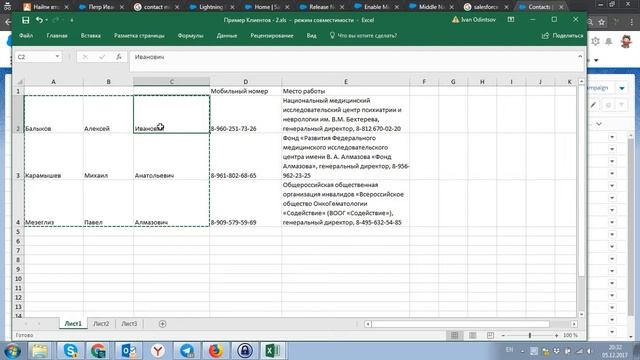The height and width of the screenshot is (360, 640).
Task: Open the Файл menu
Action: [x=26, y=36]
